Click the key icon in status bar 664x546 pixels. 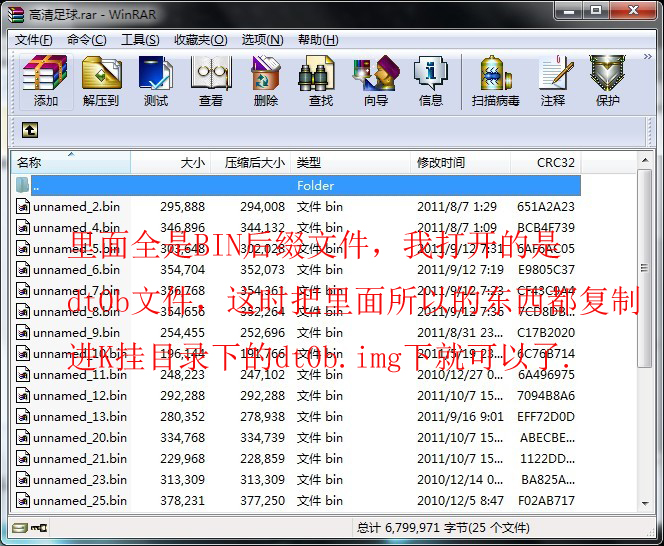coord(41,528)
